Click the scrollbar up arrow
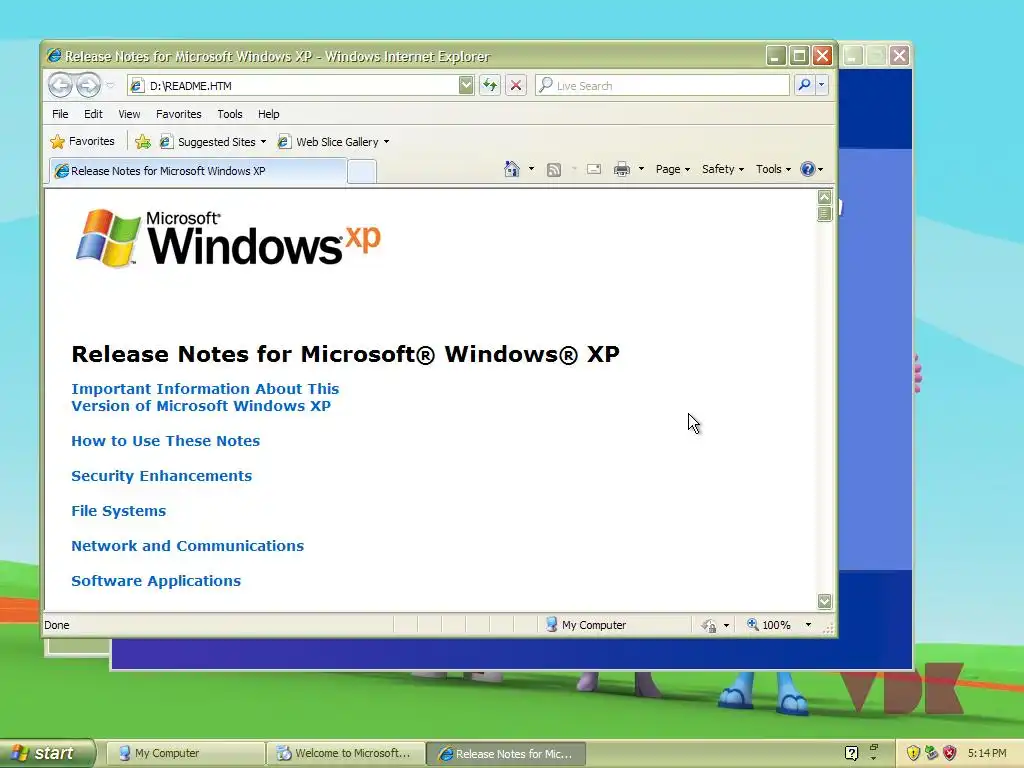Image resolution: width=1024 pixels, height=768 pixels. (824, 197)
